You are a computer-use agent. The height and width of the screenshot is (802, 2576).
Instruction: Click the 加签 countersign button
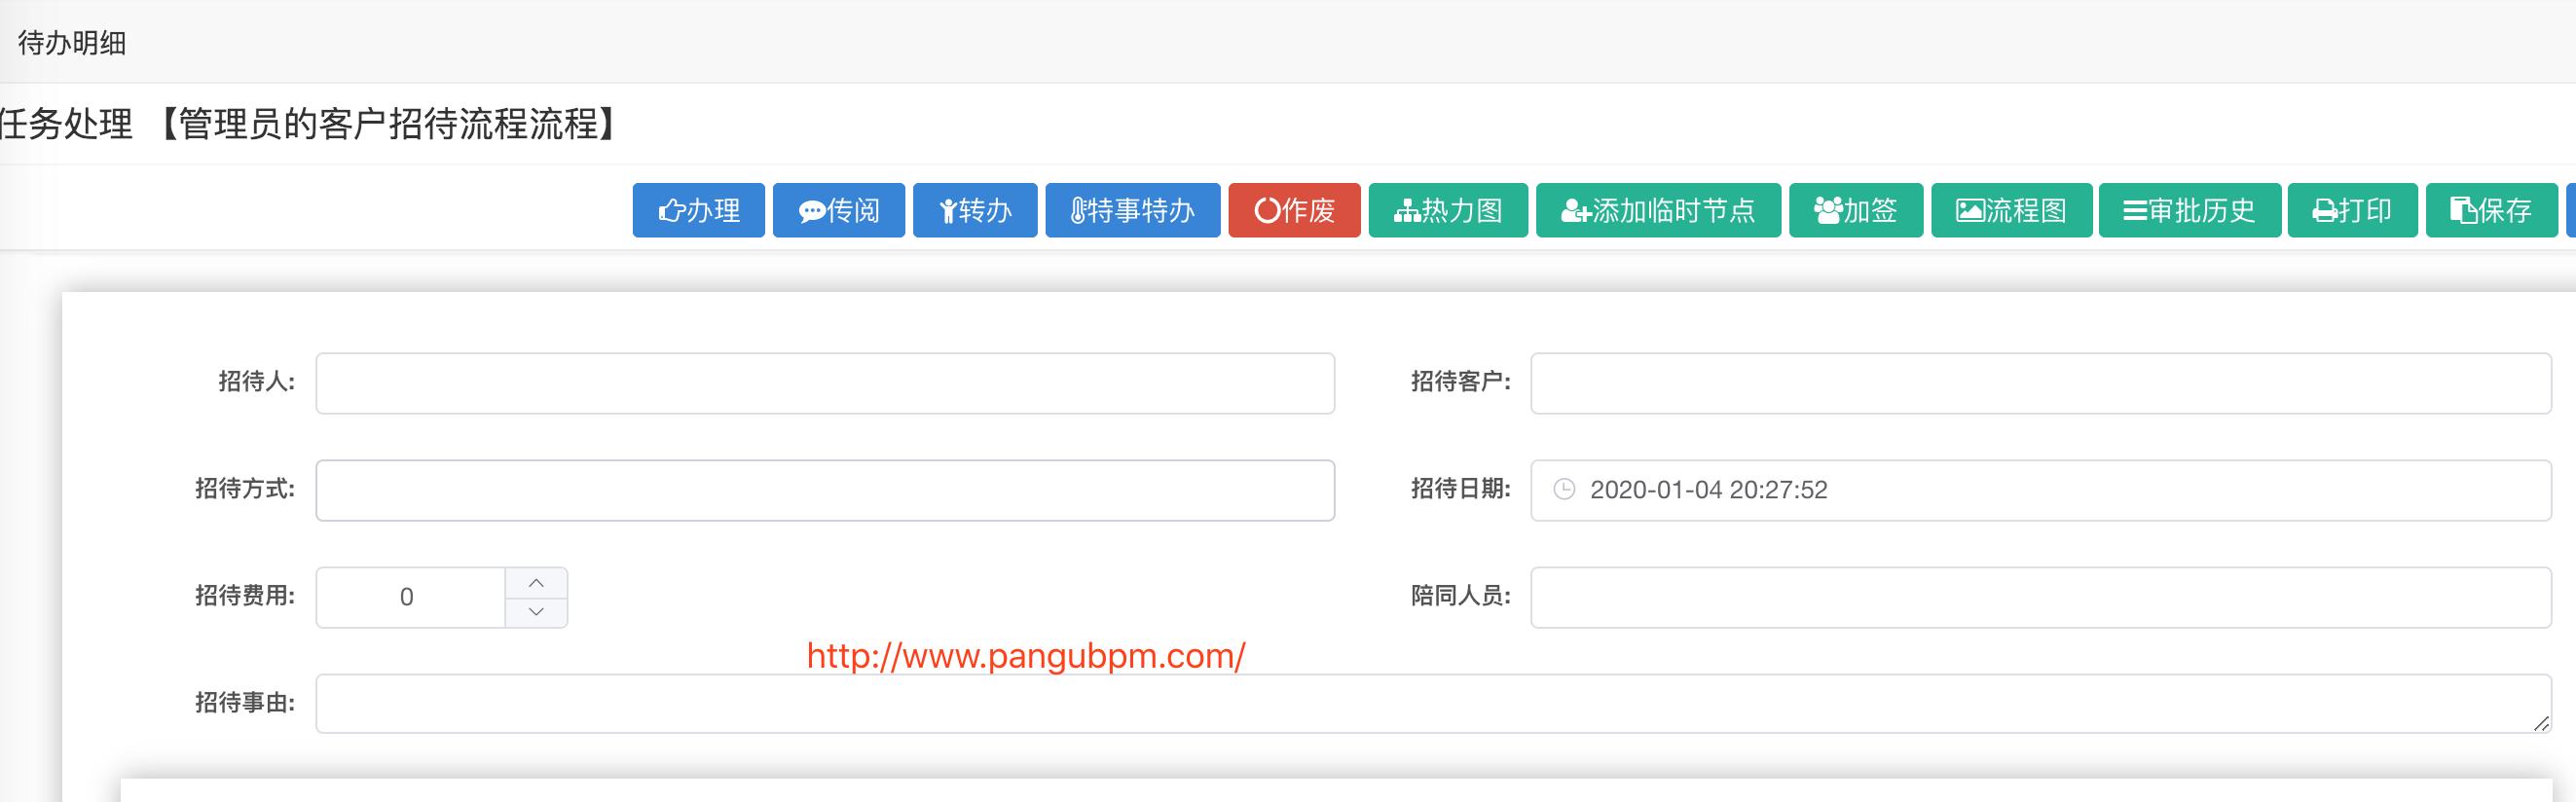1855,210
